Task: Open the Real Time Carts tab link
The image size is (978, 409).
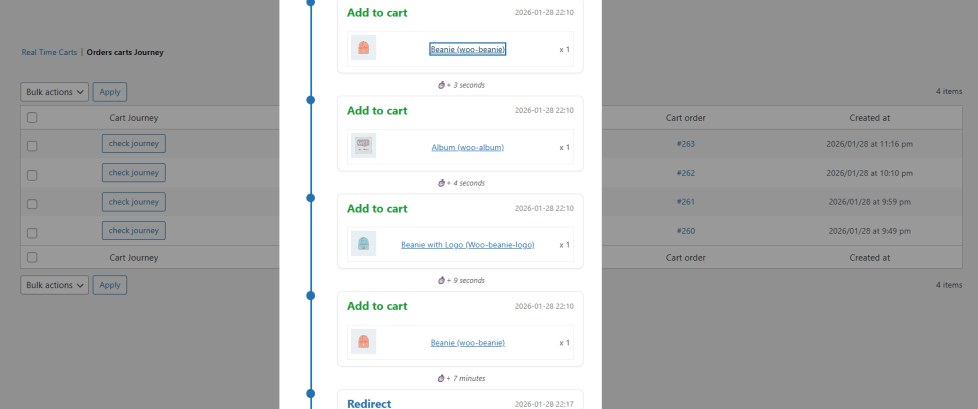Action: tap(49, 52)
